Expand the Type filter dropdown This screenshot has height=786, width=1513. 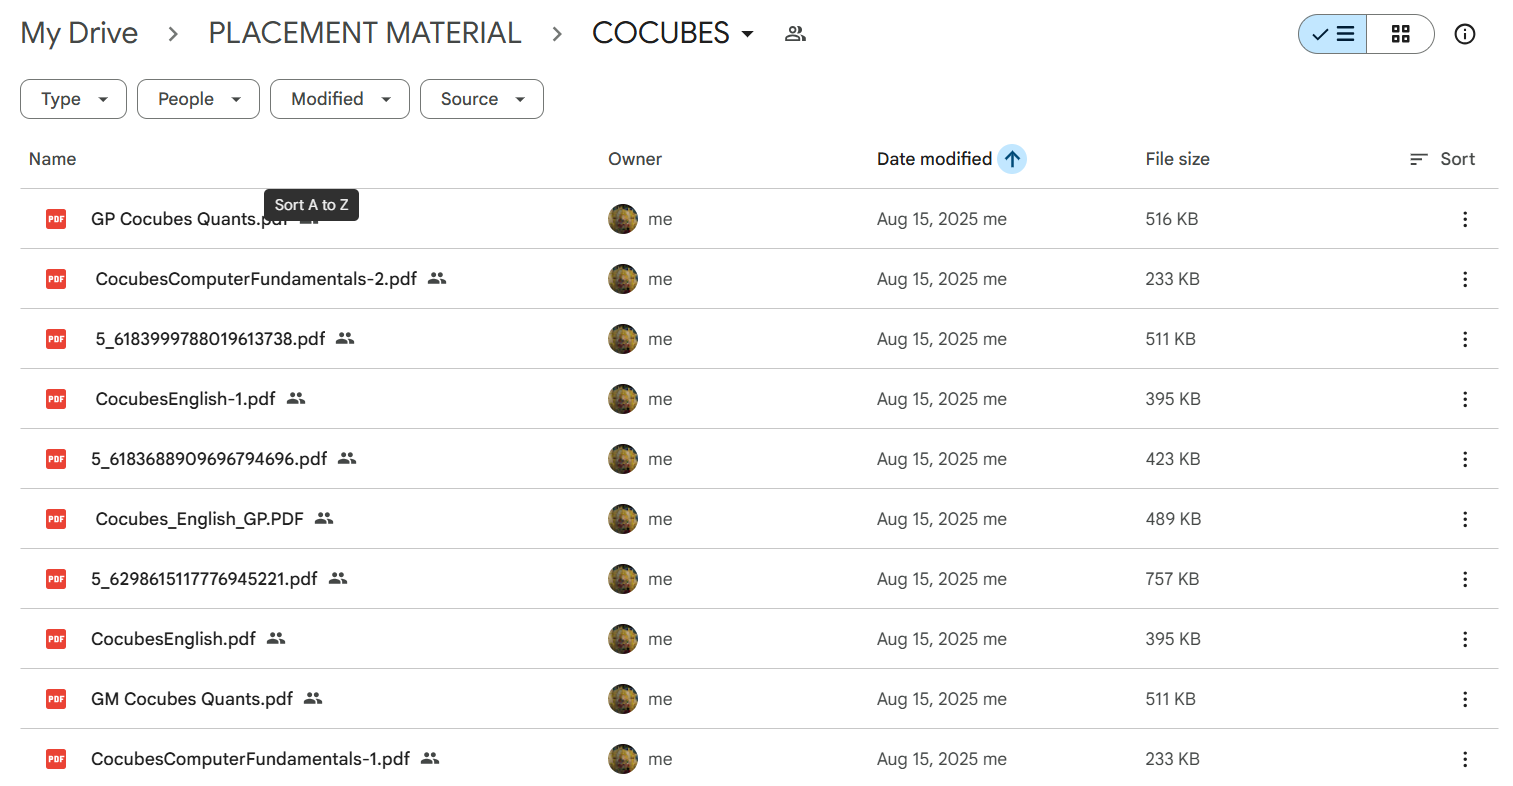tap(73, 99)
